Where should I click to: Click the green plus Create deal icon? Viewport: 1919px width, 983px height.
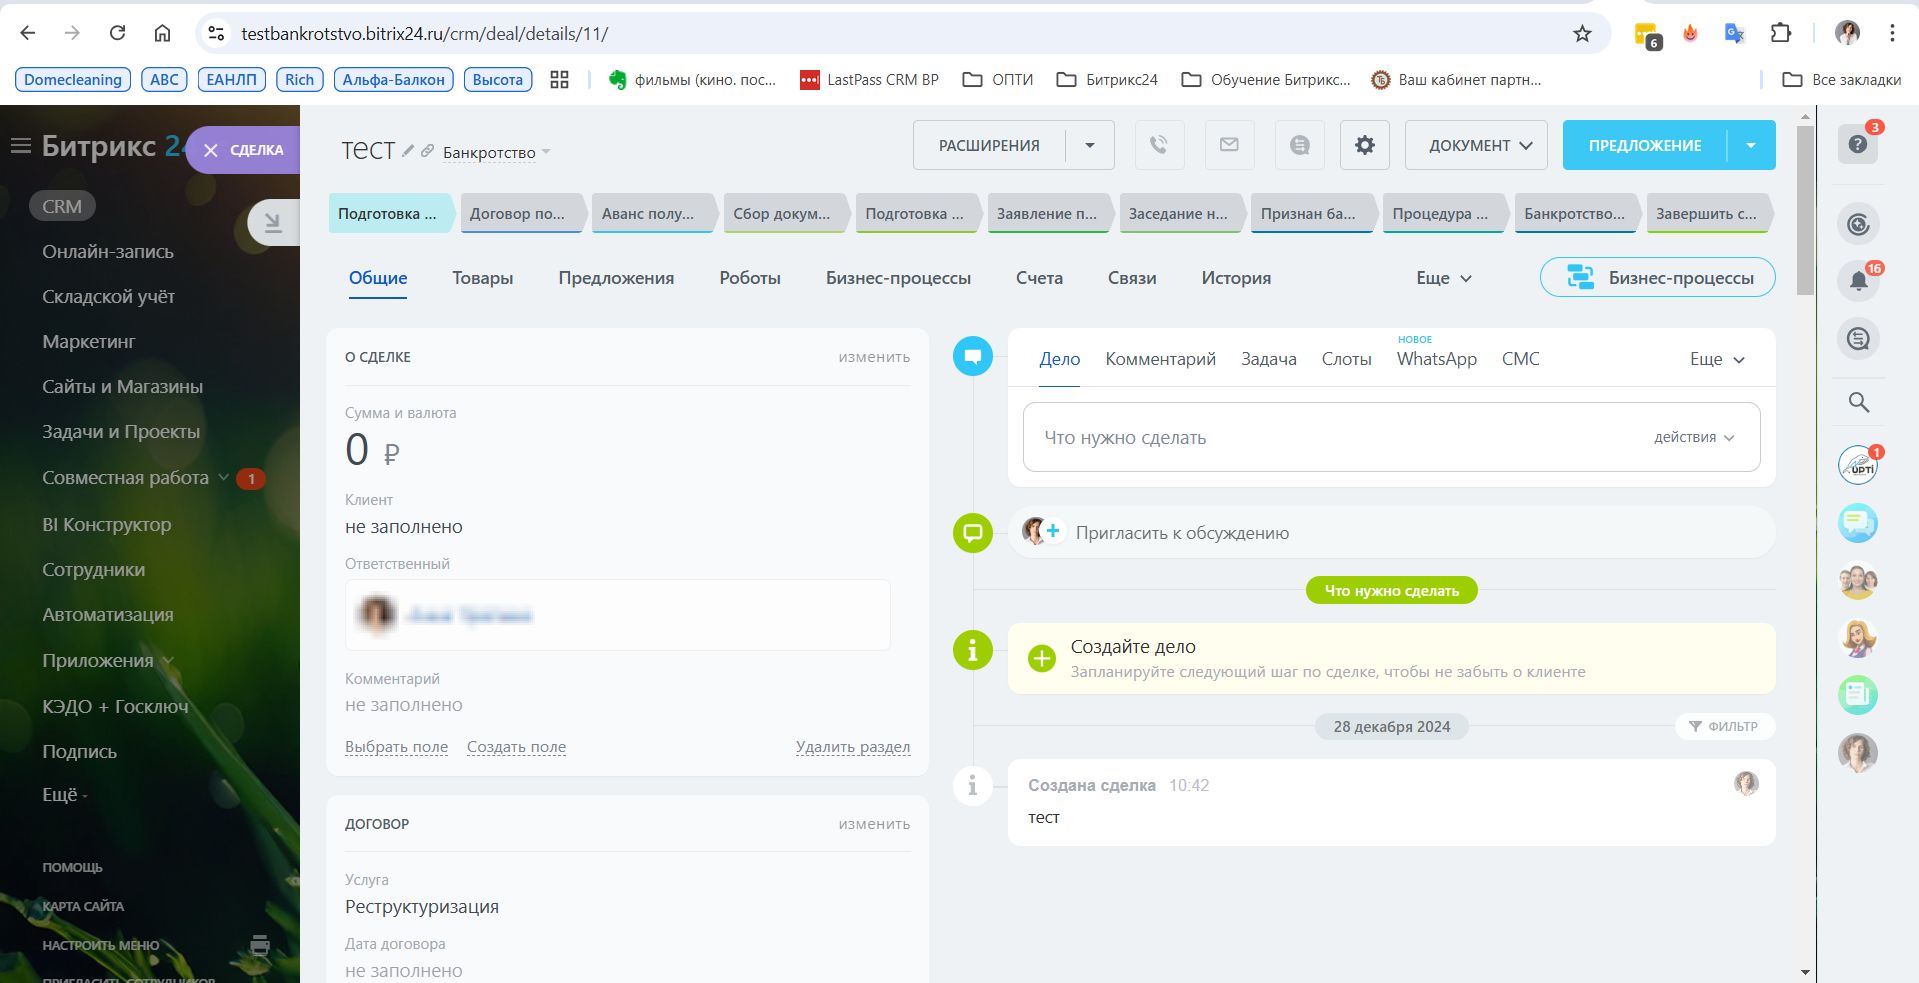(x=1042, y=658)
